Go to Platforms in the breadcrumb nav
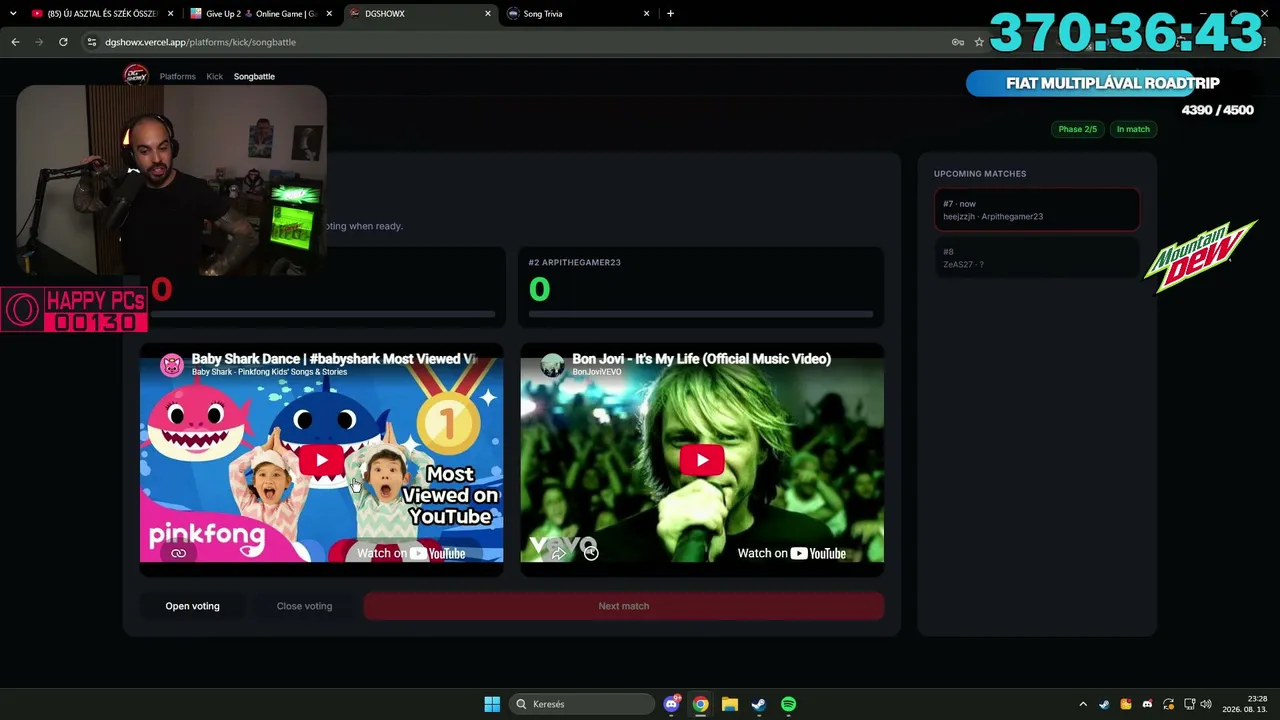 coord(178,76)
